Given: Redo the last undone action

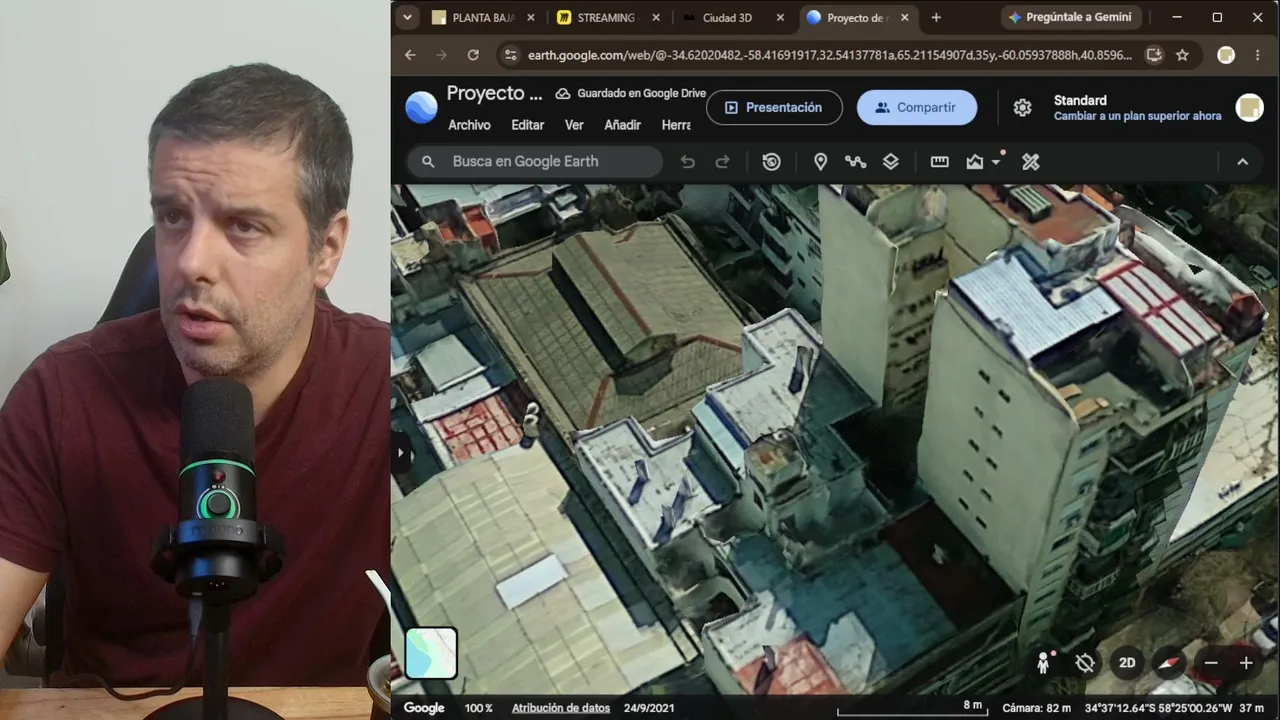Looking at the screenshot, I should pyautogui.click(x=722, y=162).
